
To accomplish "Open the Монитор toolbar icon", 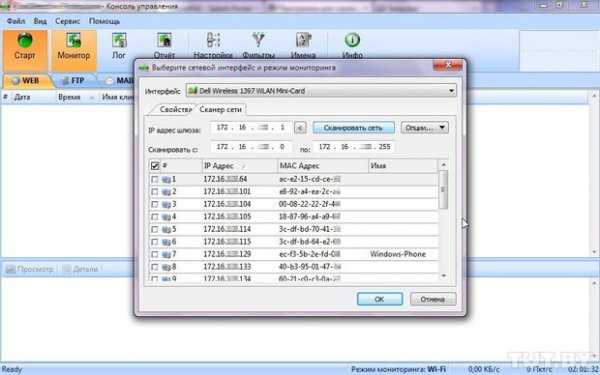I will tap(73, 41).
